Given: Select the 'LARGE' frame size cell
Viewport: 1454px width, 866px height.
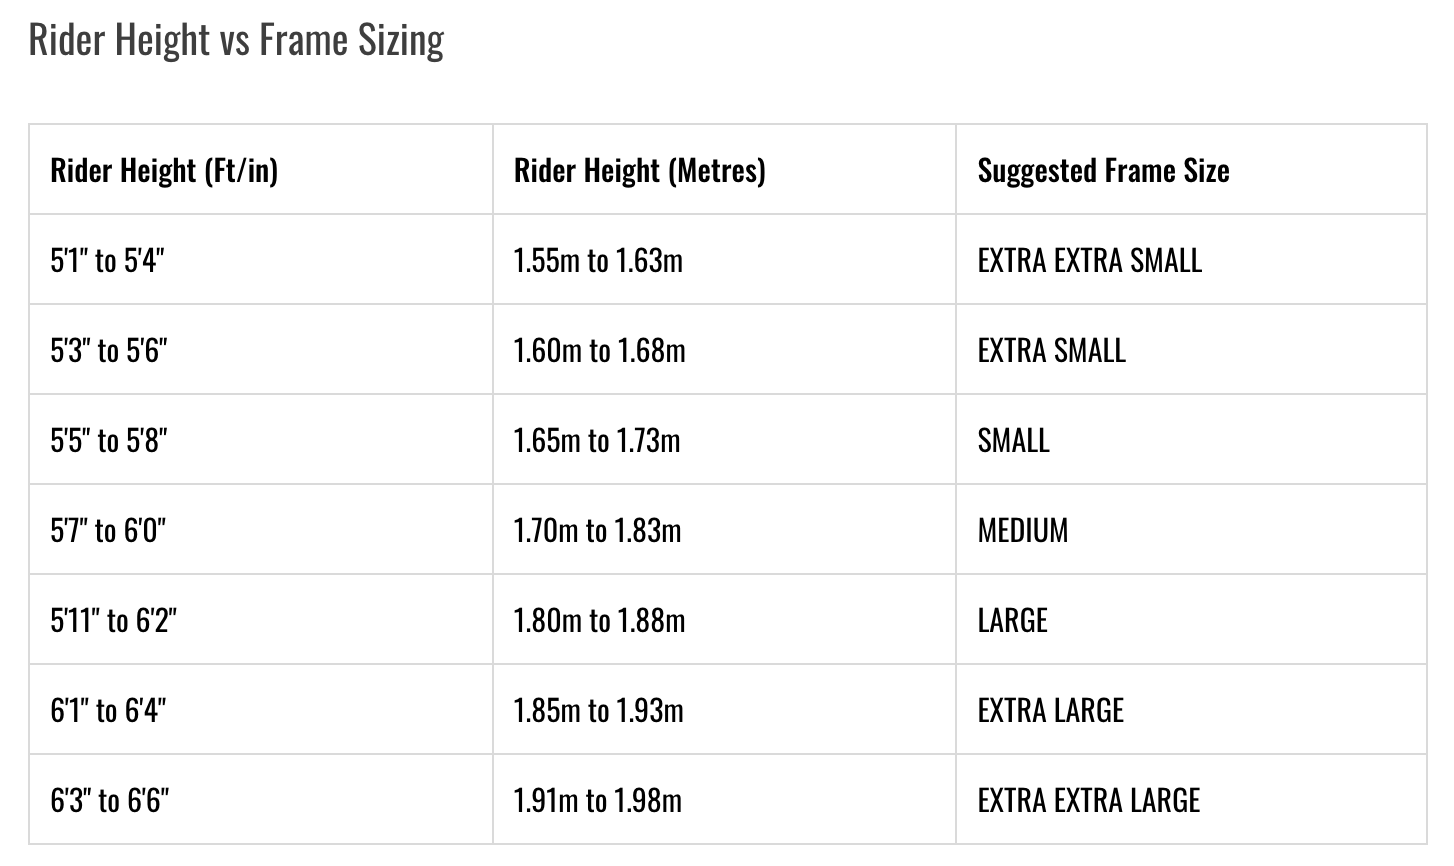Looking at the screenshot, I should (1012, 620).
